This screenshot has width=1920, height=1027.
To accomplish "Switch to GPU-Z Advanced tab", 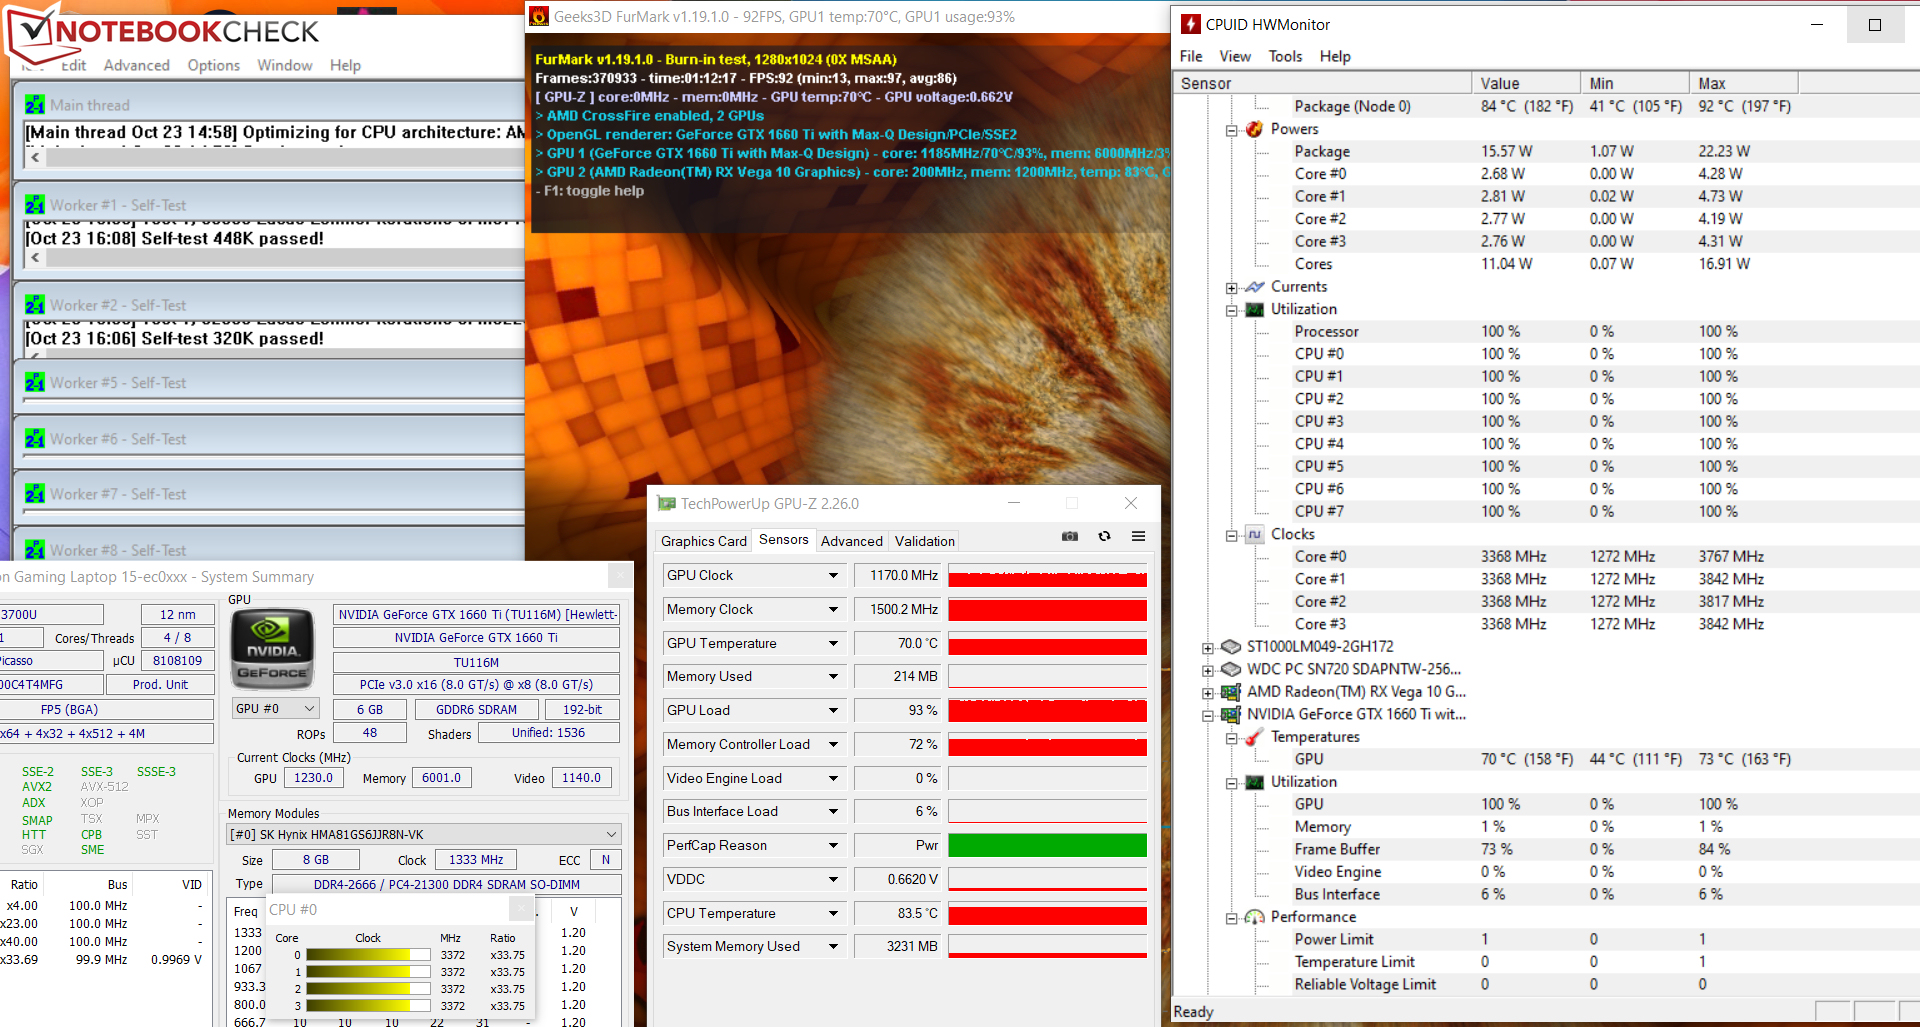I will pos(852,541).
